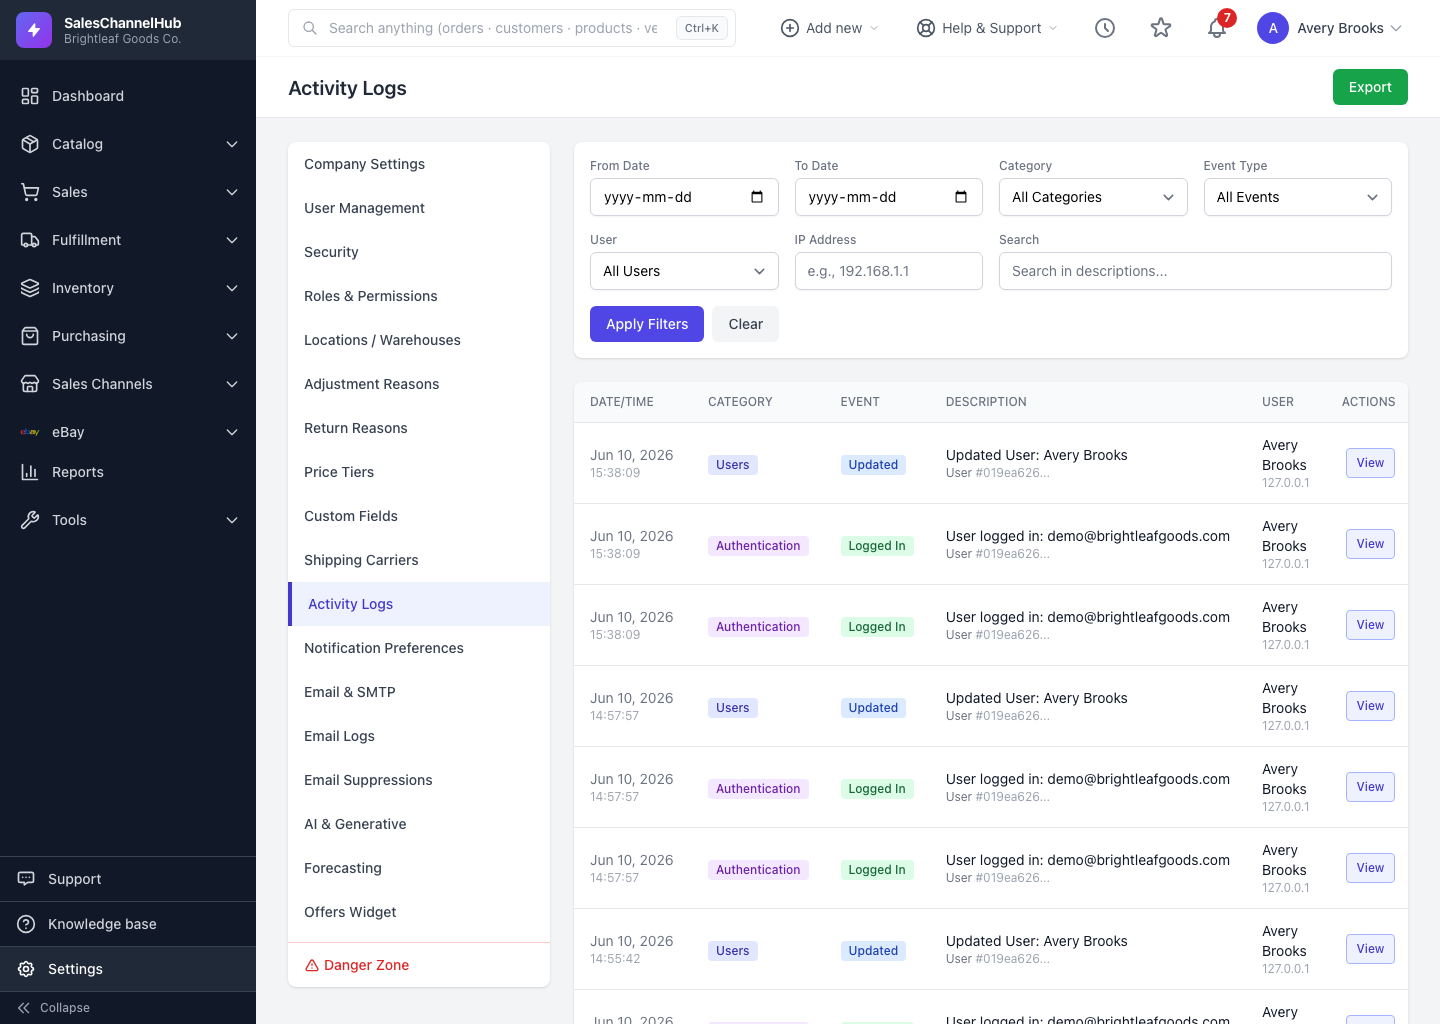1440x1024 pixels.
Task: Click the Sales Channels store icon
Action: tap(30, 384)
